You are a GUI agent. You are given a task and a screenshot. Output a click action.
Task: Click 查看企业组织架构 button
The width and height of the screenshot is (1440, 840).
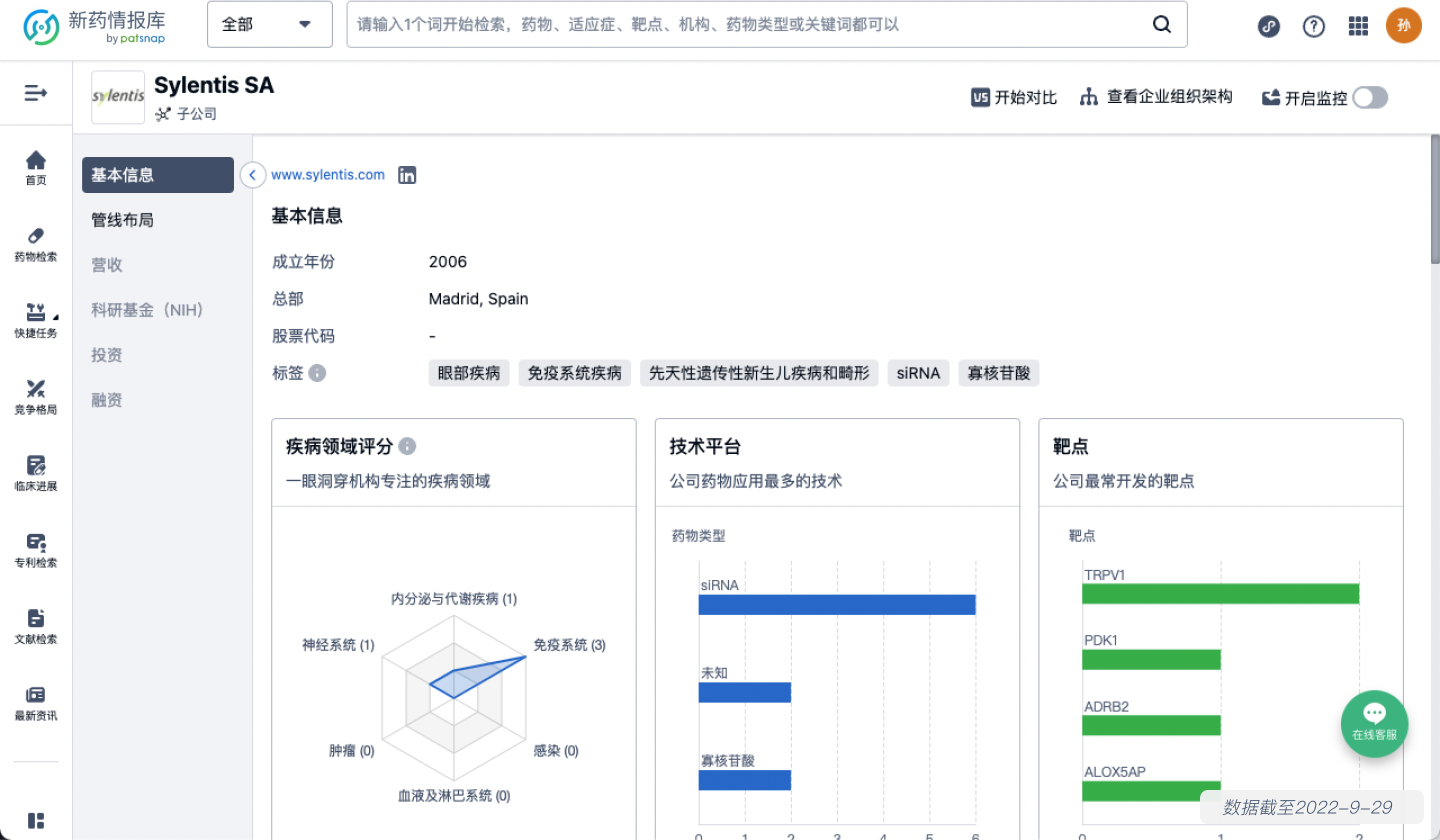(x=1157, y=97)
